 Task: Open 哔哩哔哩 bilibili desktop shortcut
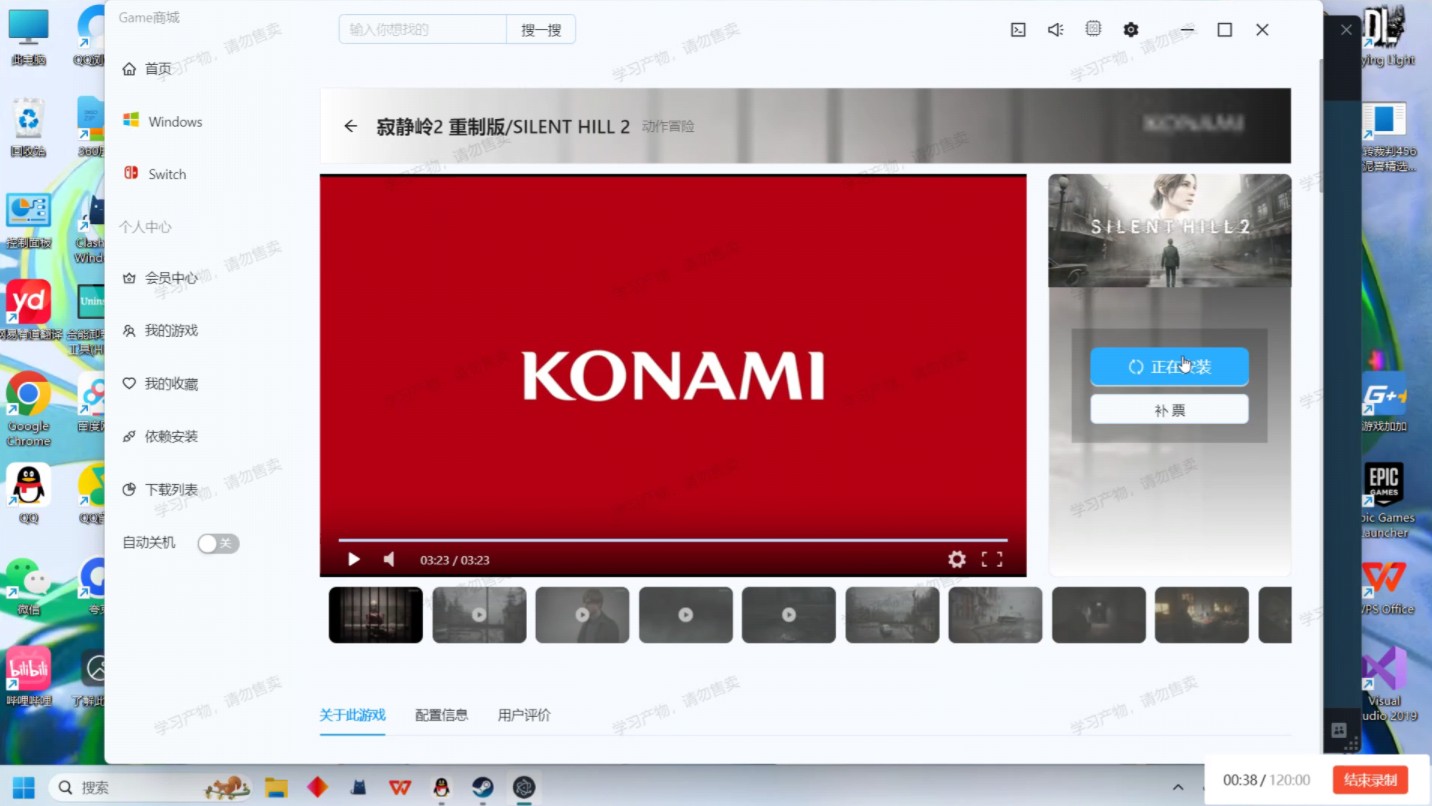(28, 677)
